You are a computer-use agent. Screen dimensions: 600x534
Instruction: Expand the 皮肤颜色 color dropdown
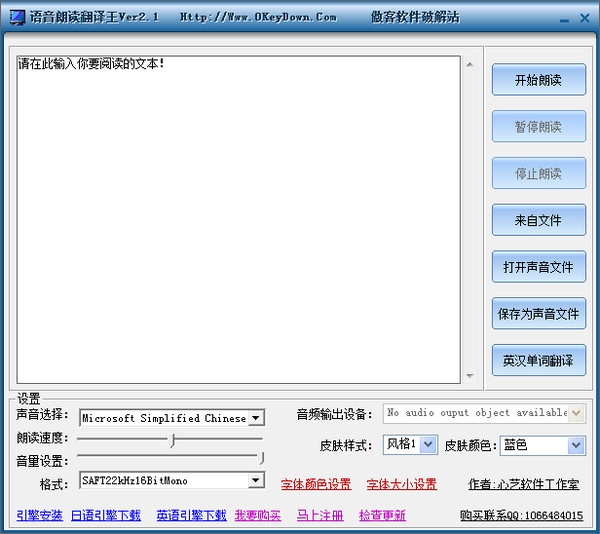pyautogui.click(x=576, y=445)
